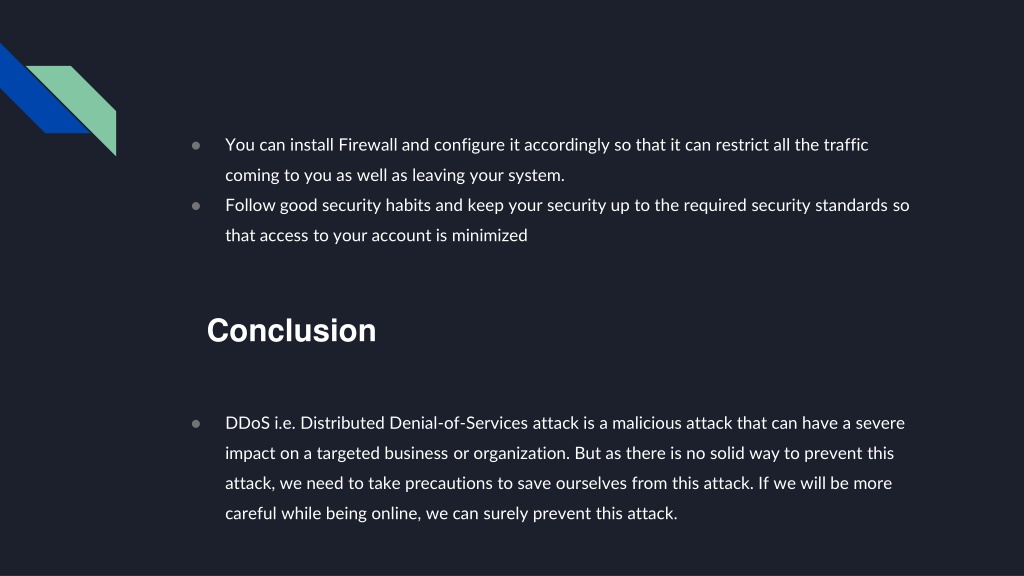Click the line starting 'impact on a targeted business'

point(559,453)
